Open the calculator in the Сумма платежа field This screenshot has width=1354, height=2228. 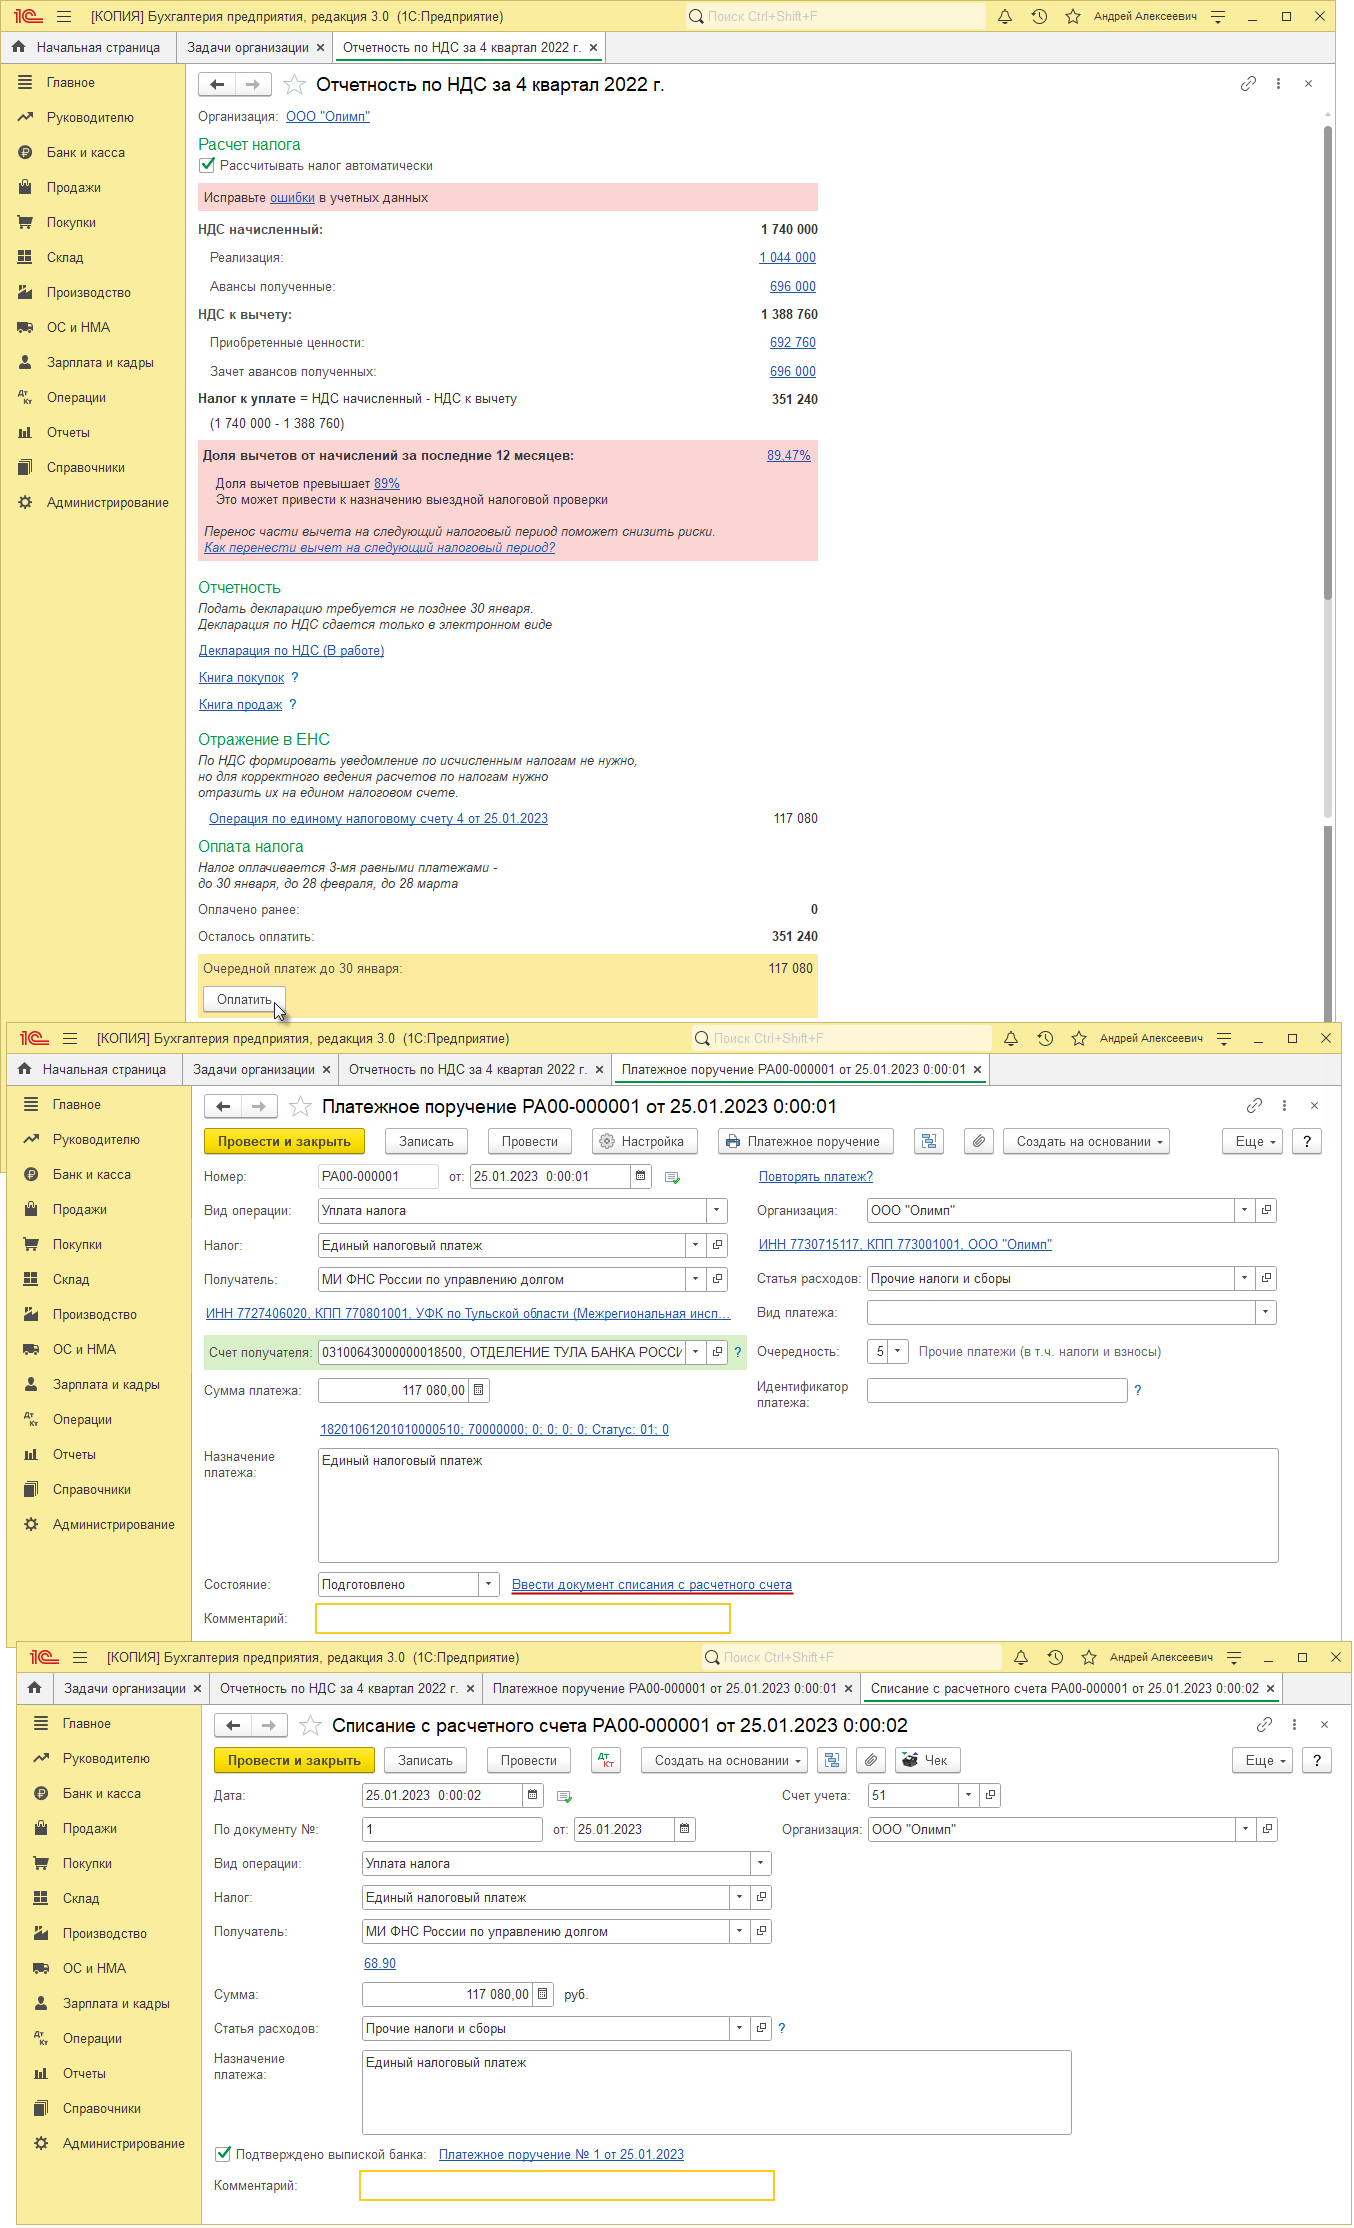479,1390
